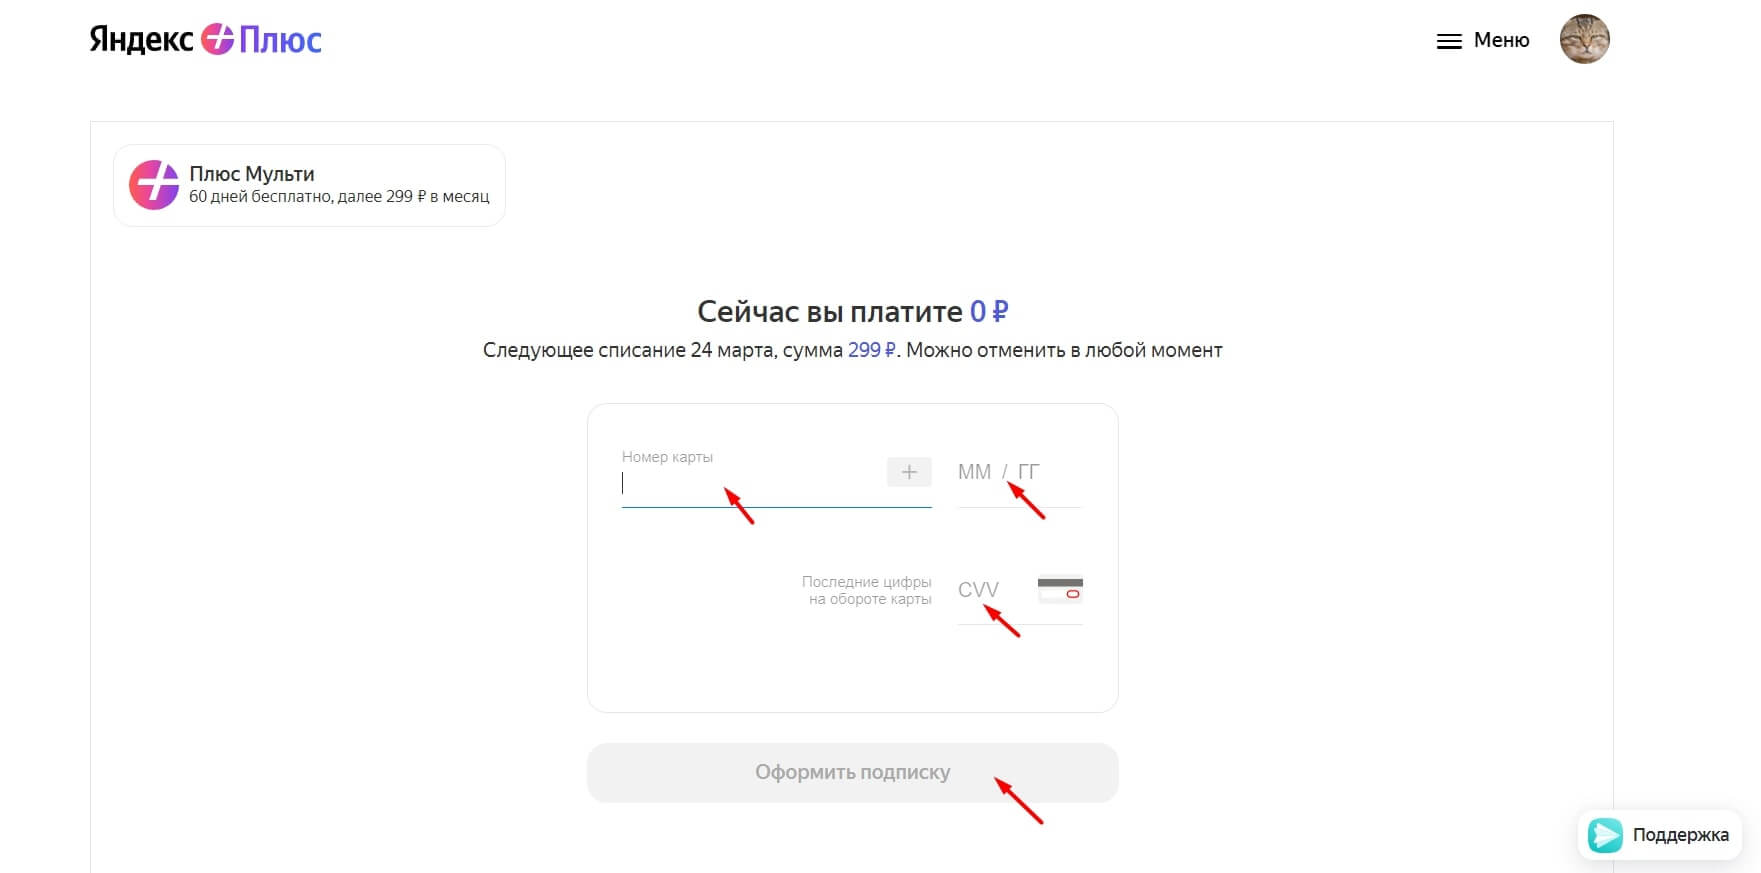Click the Плюс gradient circle logo in header

217,40
